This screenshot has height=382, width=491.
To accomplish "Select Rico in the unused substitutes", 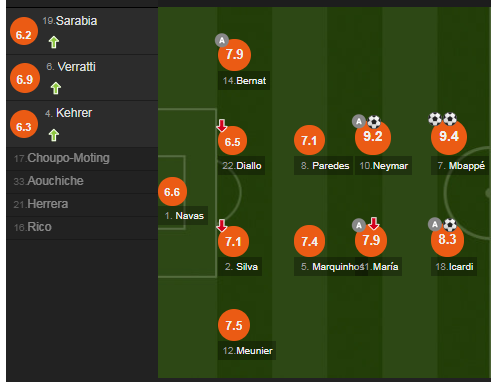I will click(x=82, y=227).
